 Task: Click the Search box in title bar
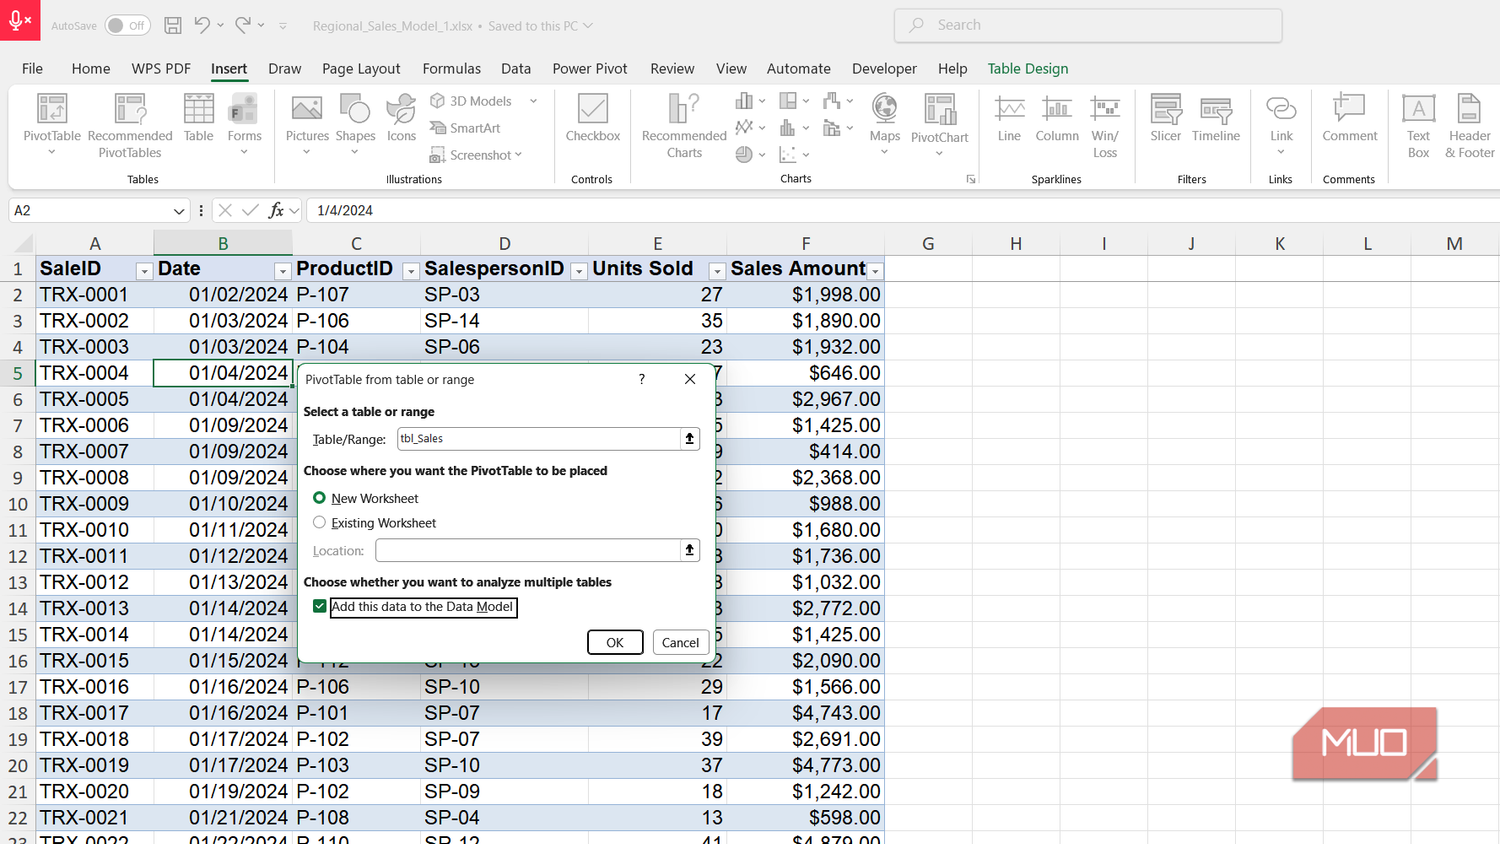pos(1088,25)
